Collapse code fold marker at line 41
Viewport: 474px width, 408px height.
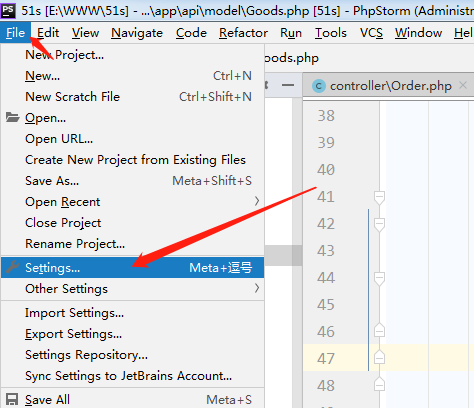[379, 197]
